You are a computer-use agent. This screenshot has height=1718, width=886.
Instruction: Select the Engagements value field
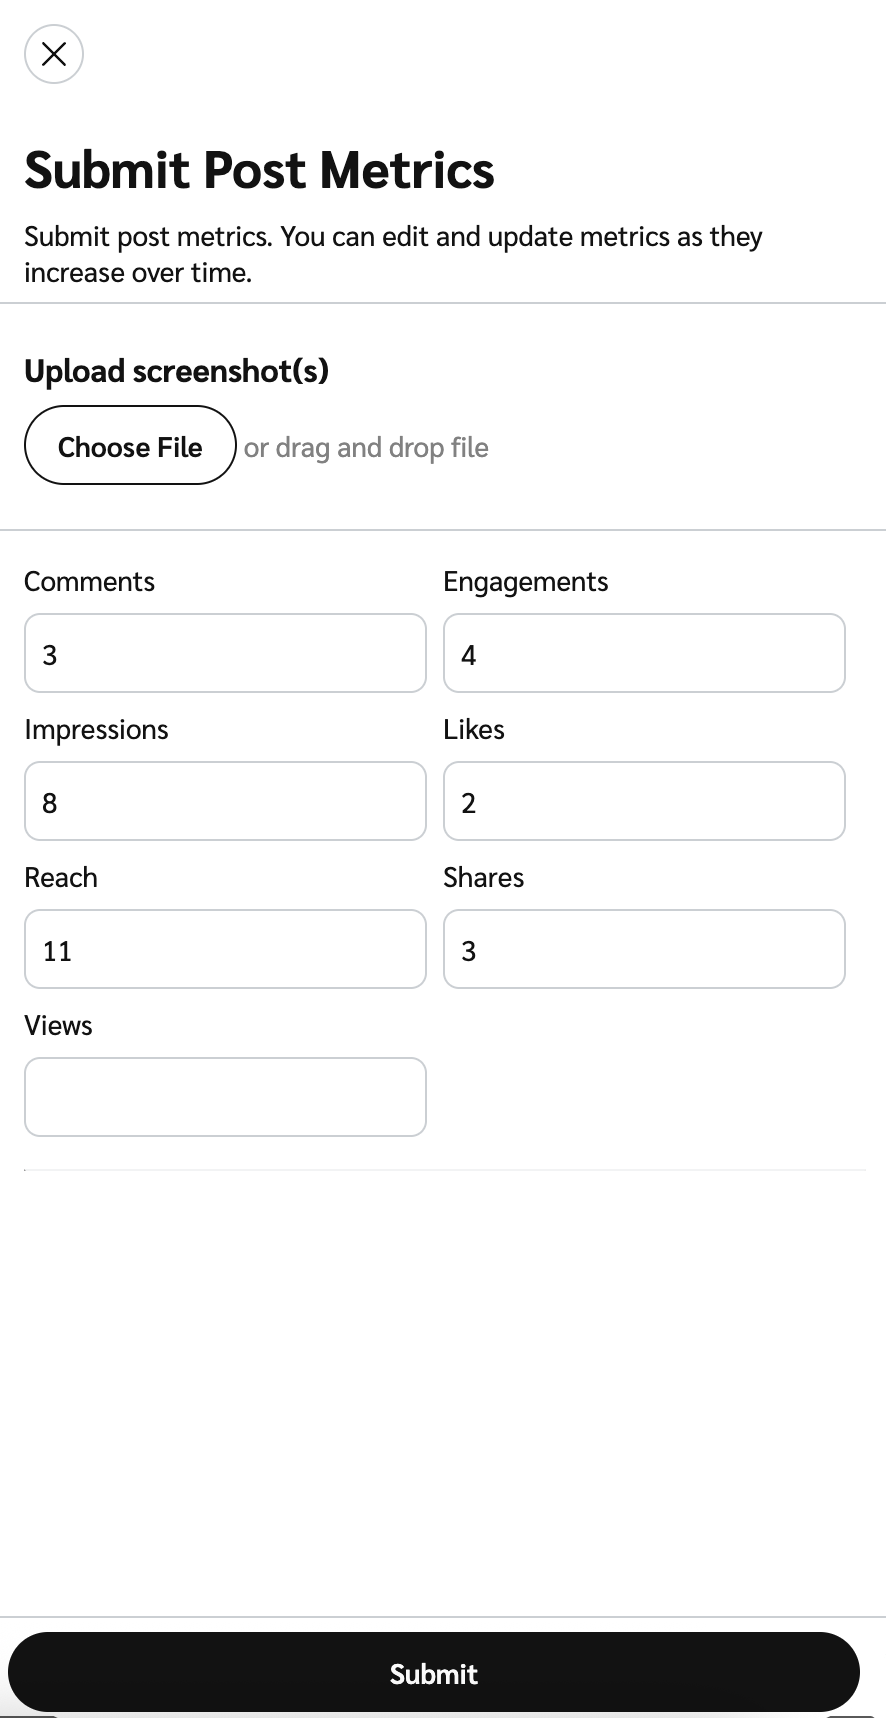click(644, 654)
